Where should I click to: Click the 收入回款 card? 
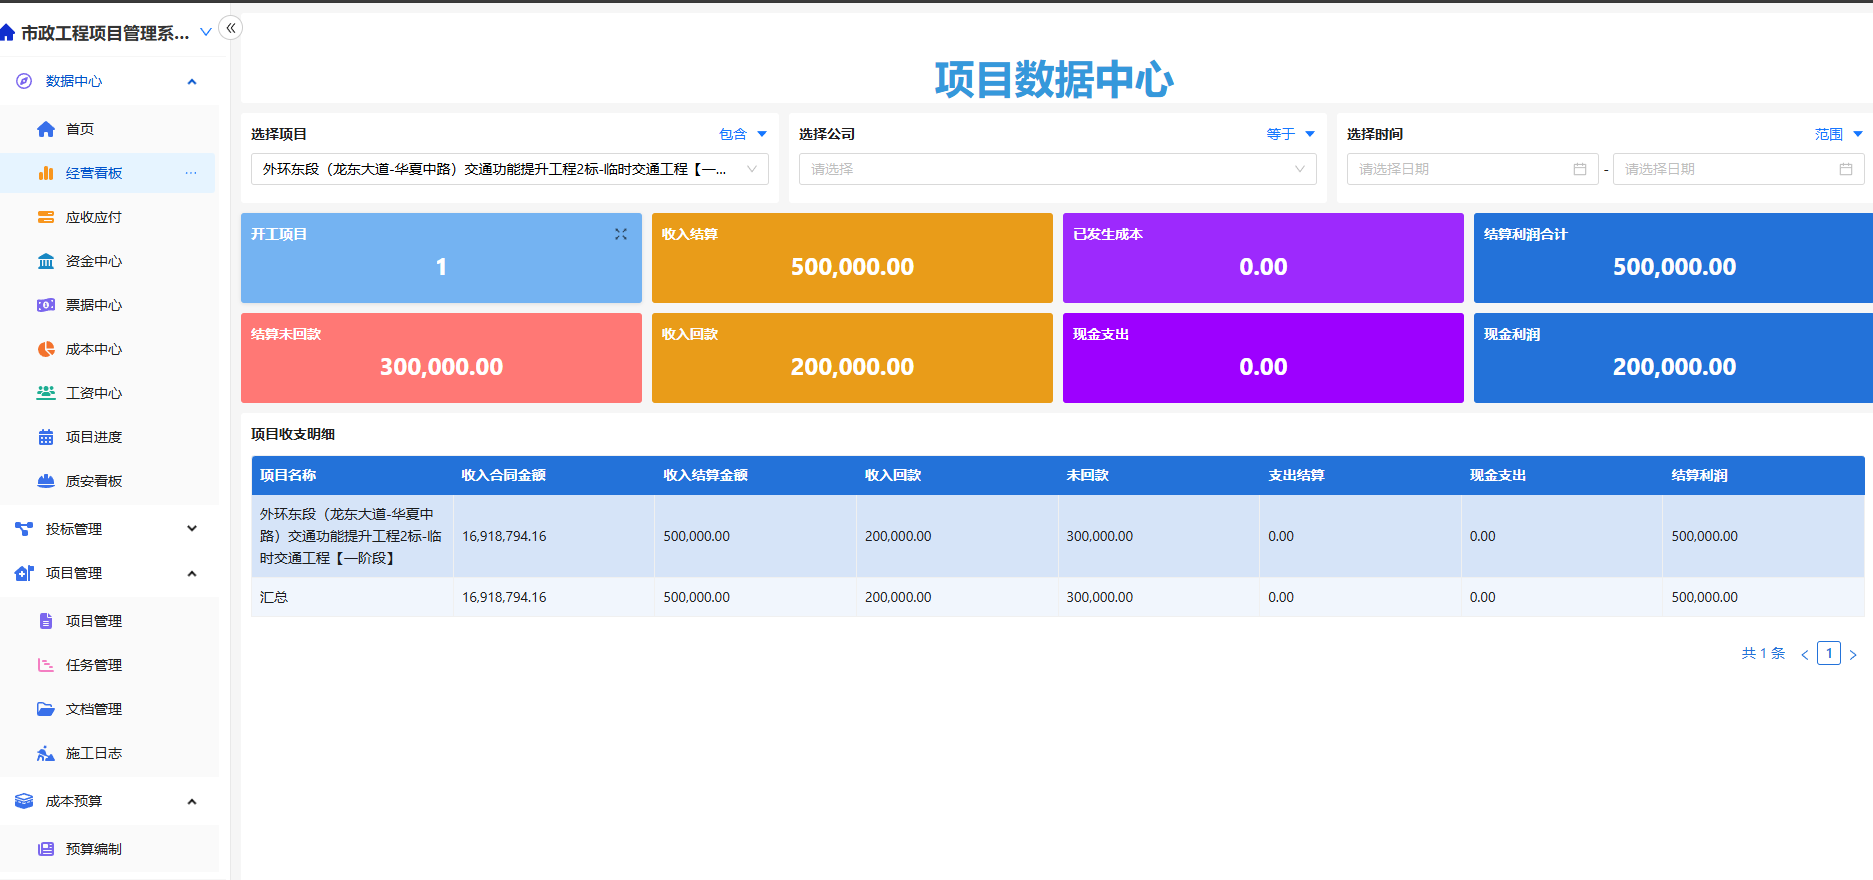[852, 358]
